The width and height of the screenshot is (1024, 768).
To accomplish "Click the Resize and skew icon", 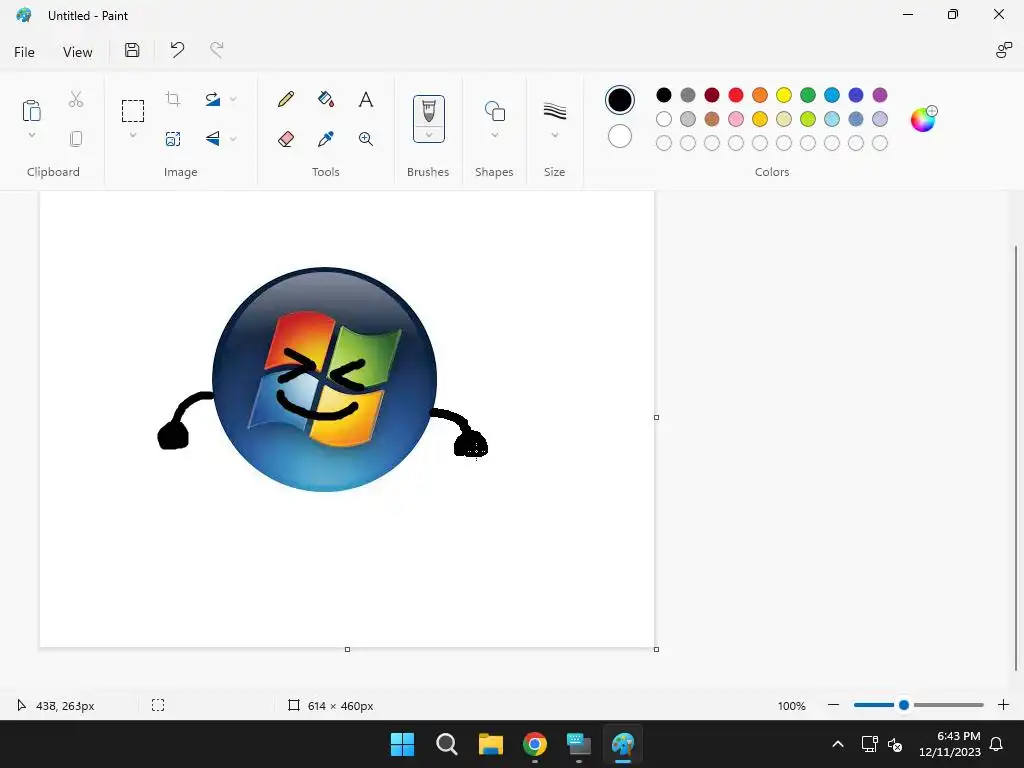I will click(x=173, y=138).
